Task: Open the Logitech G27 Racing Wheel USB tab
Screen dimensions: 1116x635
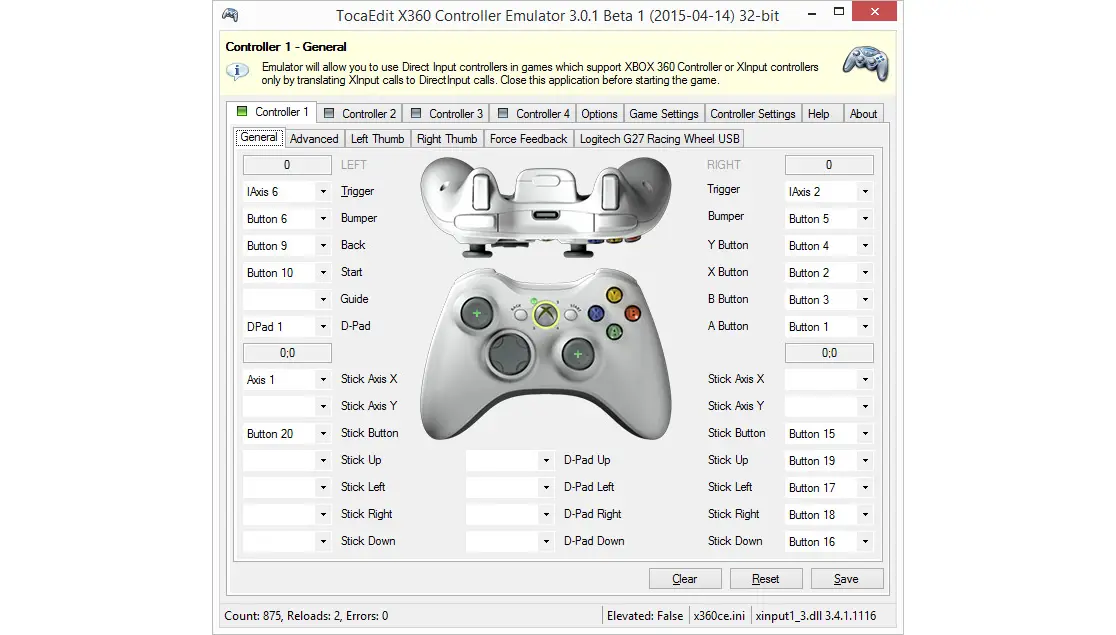Action: point(659,139)
